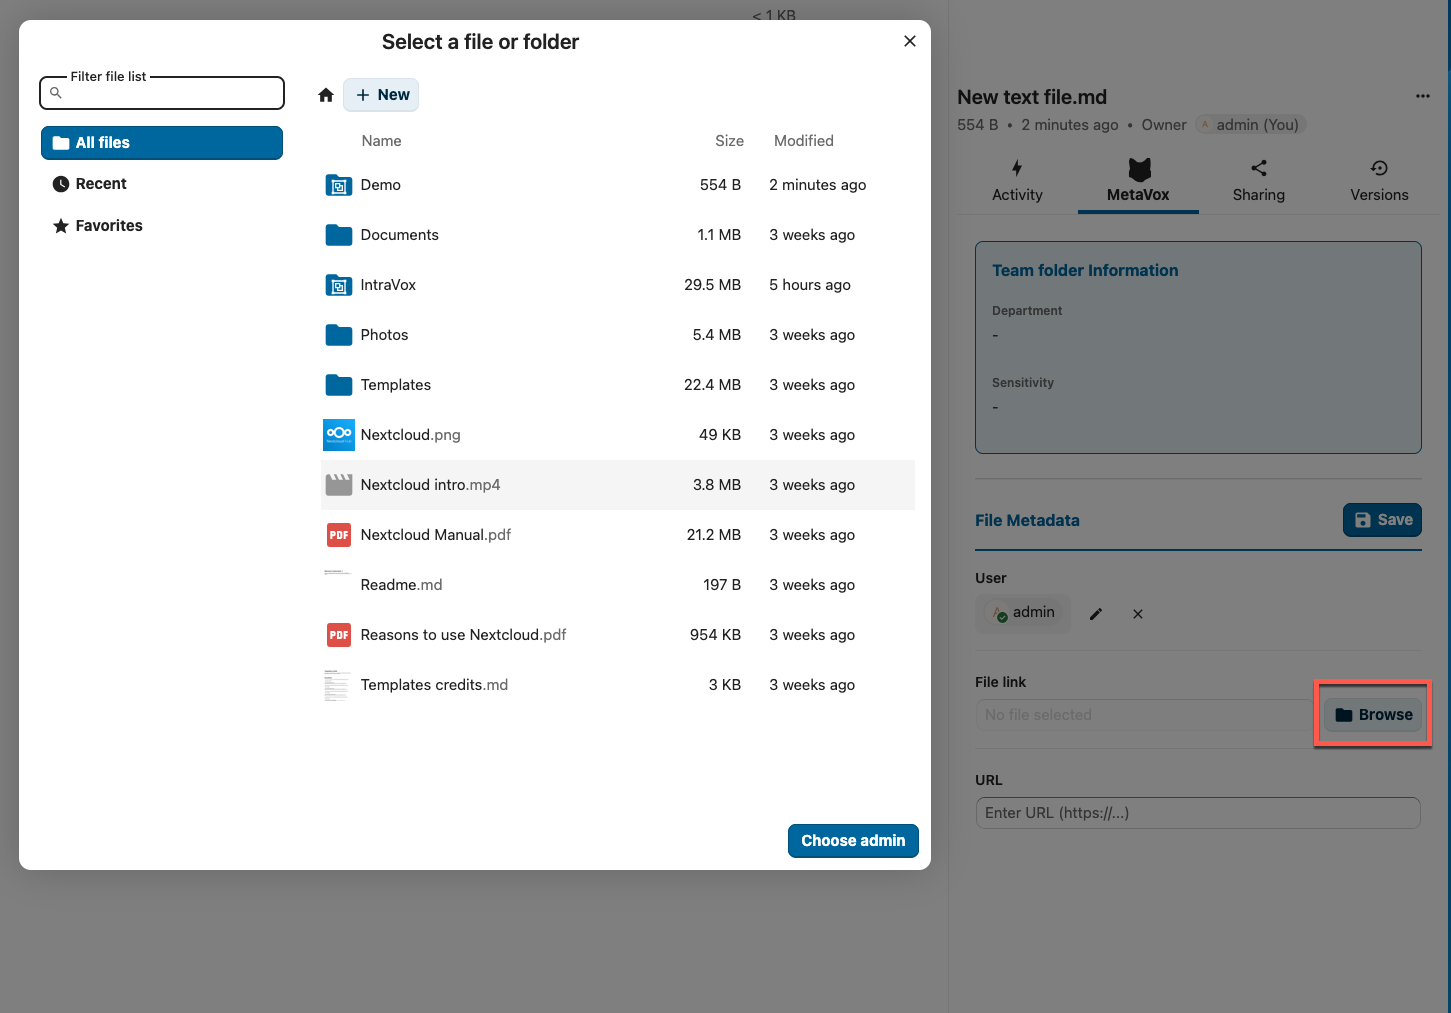Select the Photos row name

tap(384, 335)
